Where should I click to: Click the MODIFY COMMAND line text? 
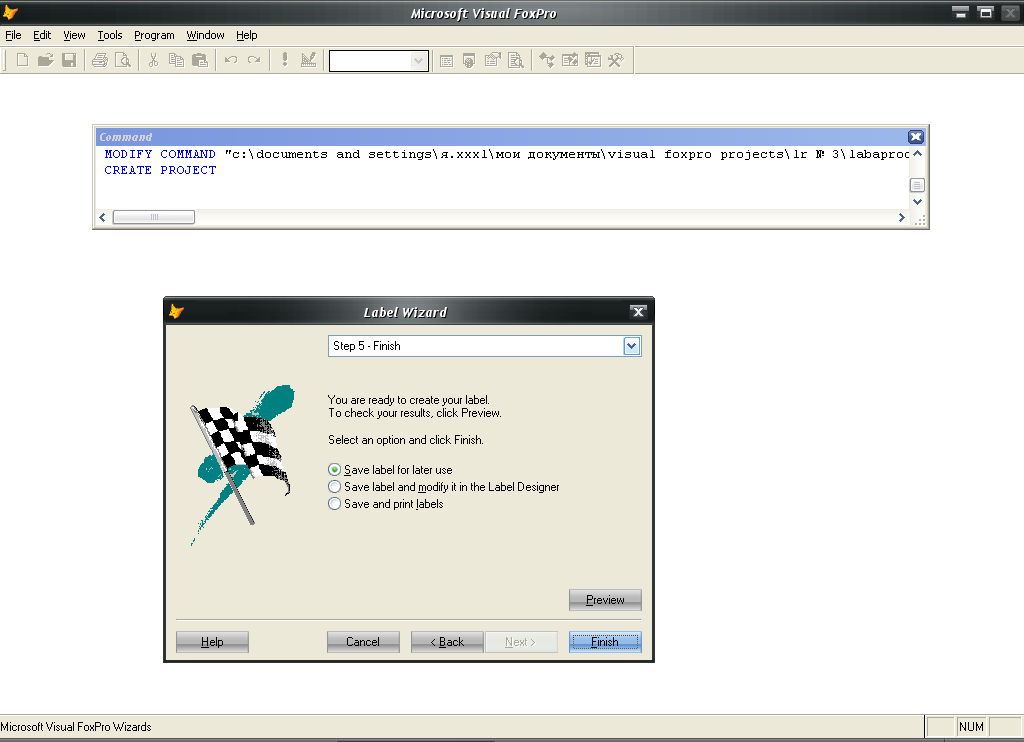coord(506,154)
